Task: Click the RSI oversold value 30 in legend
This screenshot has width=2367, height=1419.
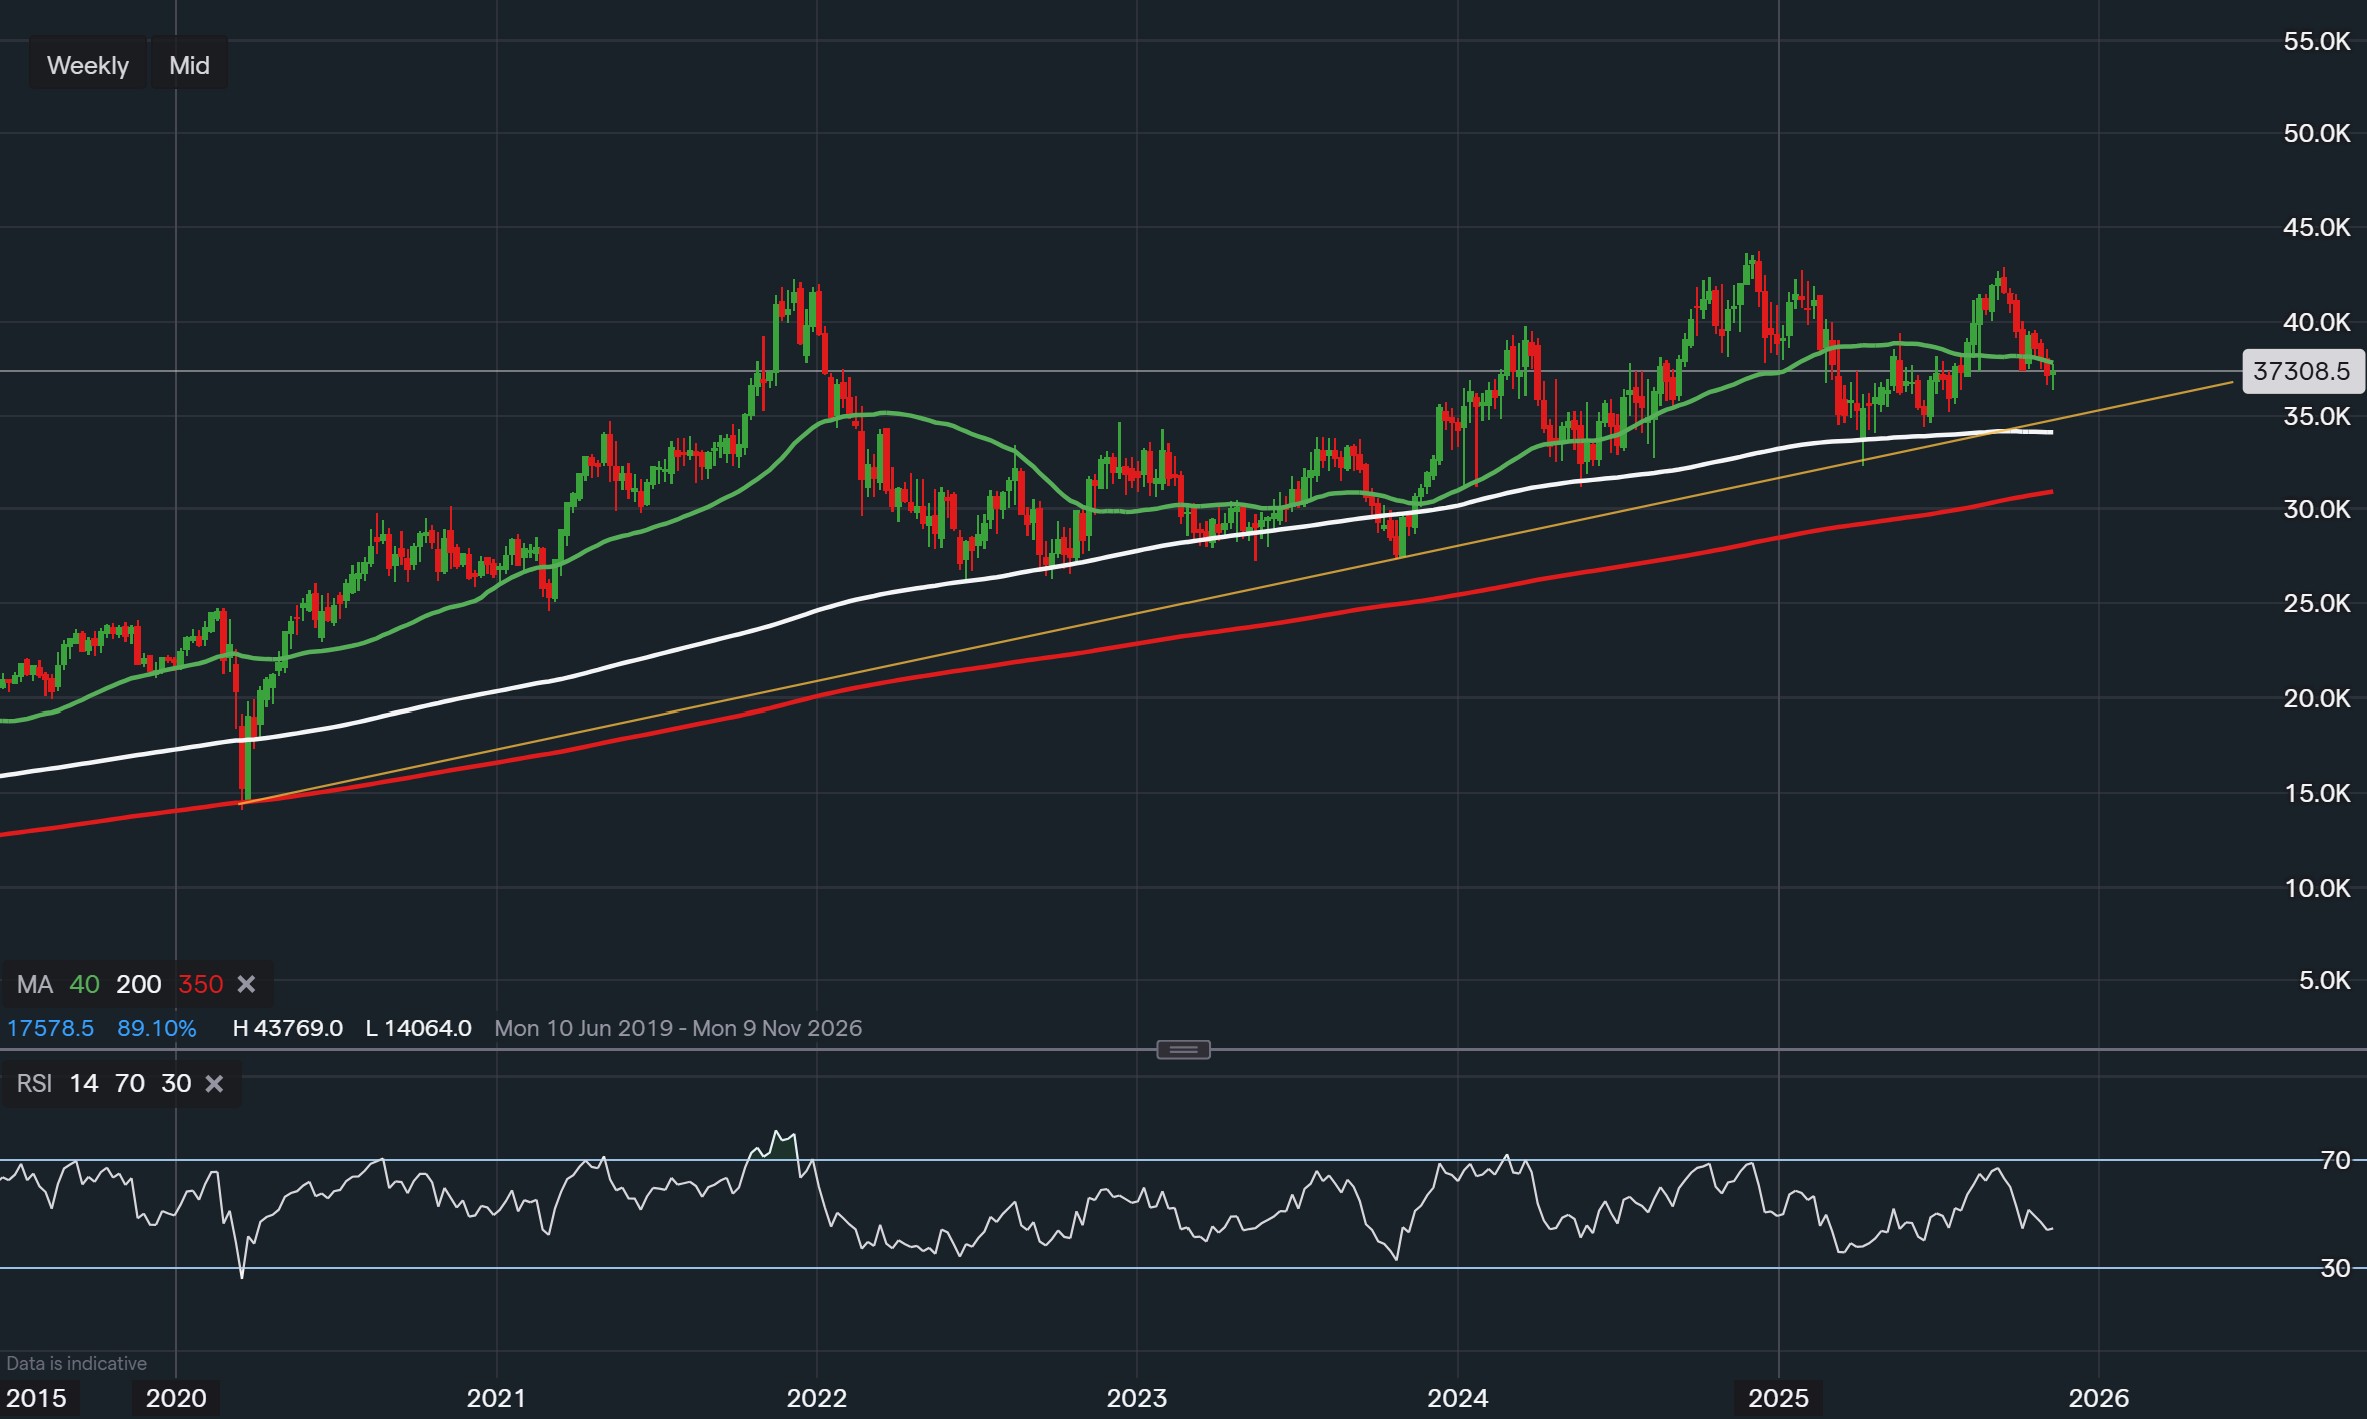Action: tap(176, 1084)
